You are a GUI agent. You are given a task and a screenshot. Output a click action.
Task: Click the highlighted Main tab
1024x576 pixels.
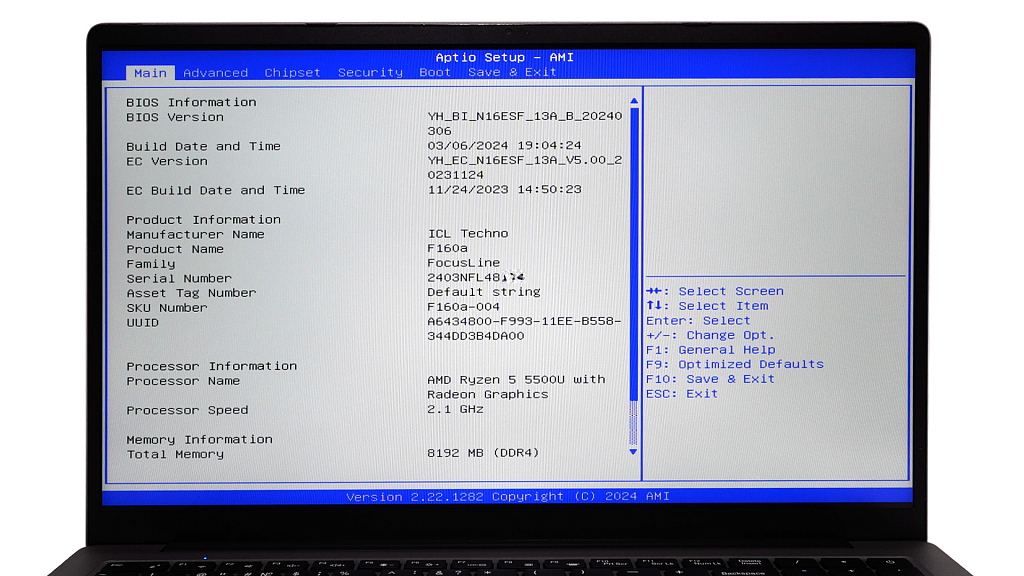pos(150,73)
